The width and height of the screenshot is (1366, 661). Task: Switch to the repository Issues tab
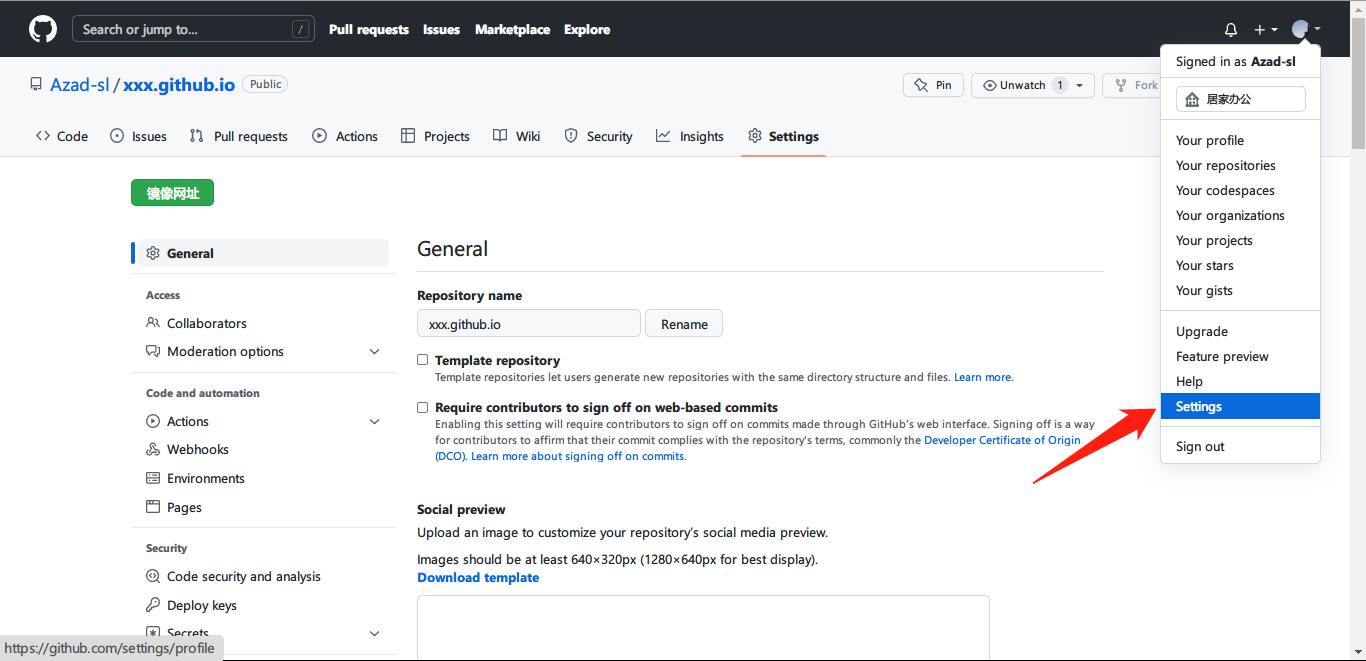(138, 136)
